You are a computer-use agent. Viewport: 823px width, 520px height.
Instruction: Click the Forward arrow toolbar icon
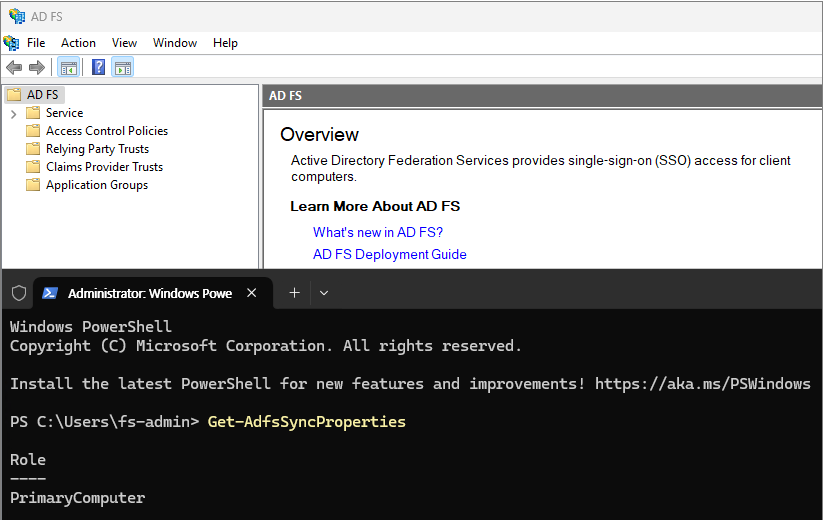click(37, 67)
